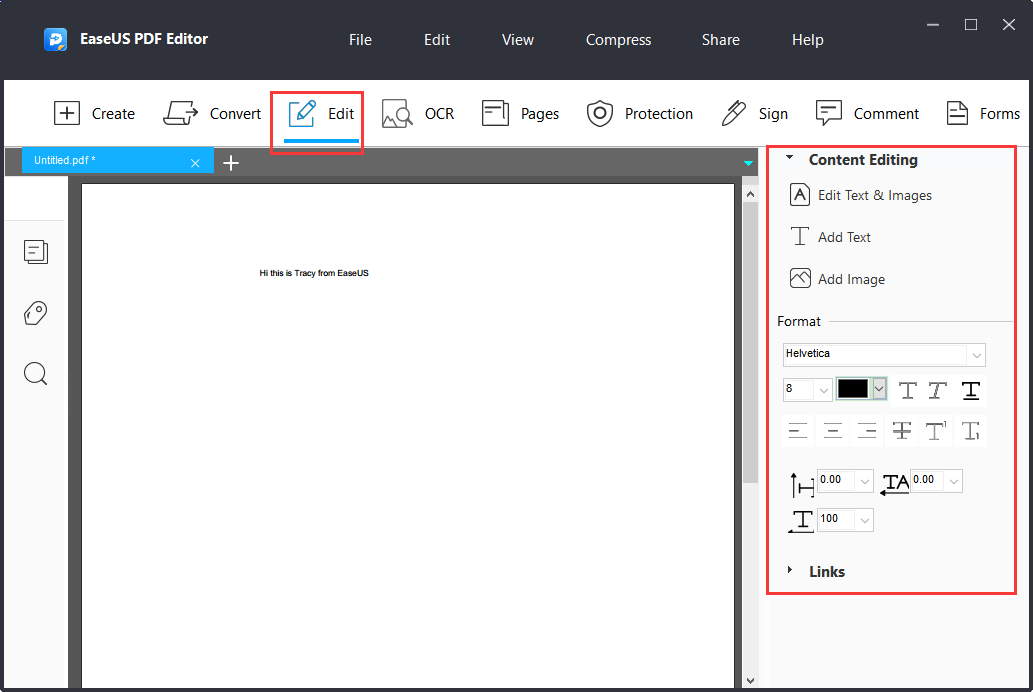Click the character spacing 0.00 field
This screenshot has width=1033, height=692.
[928, 480]
